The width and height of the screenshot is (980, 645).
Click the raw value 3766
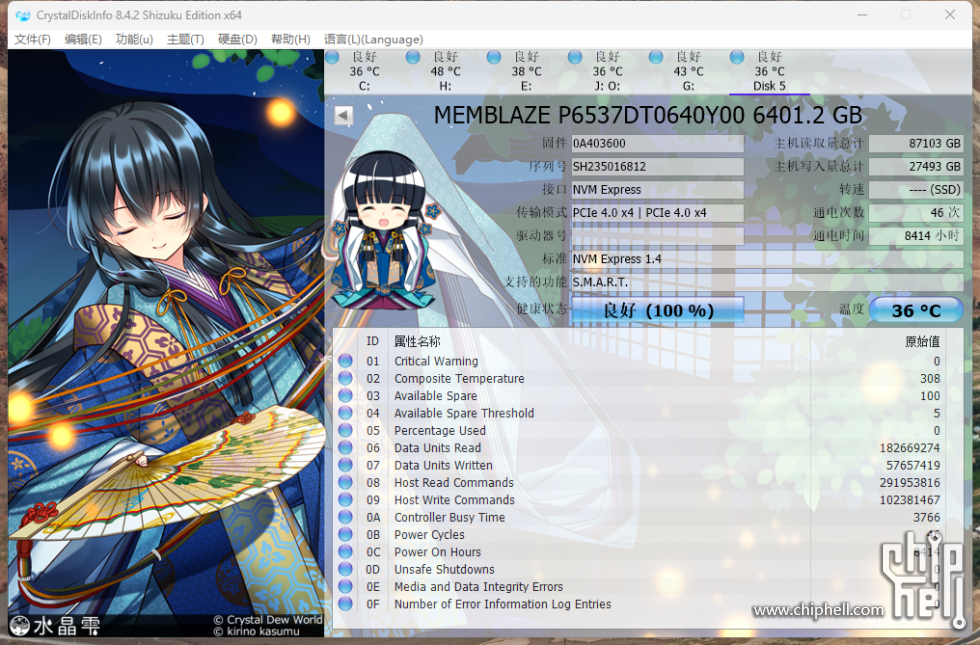point(926,517)
